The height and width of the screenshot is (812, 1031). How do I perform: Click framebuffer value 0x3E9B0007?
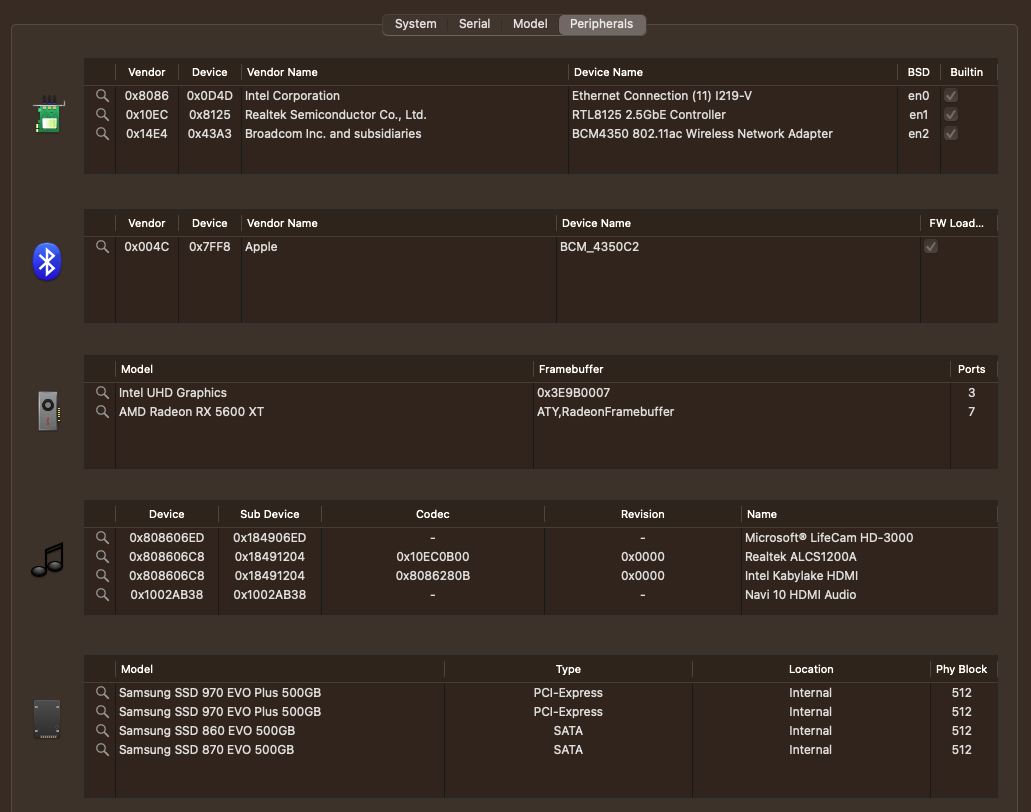pos(573,393)
